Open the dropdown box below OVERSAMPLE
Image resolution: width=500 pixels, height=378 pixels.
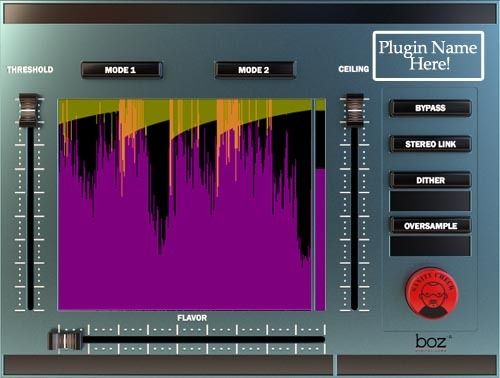[x=430, y=246]
